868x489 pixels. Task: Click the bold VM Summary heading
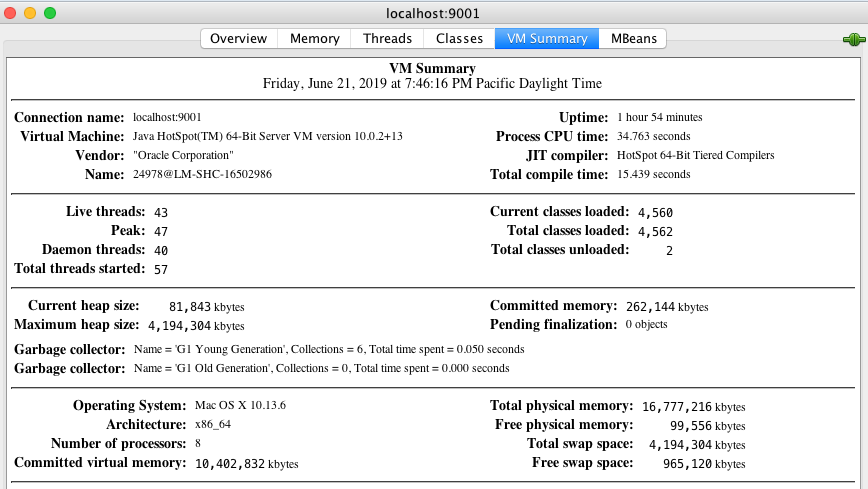432,68
